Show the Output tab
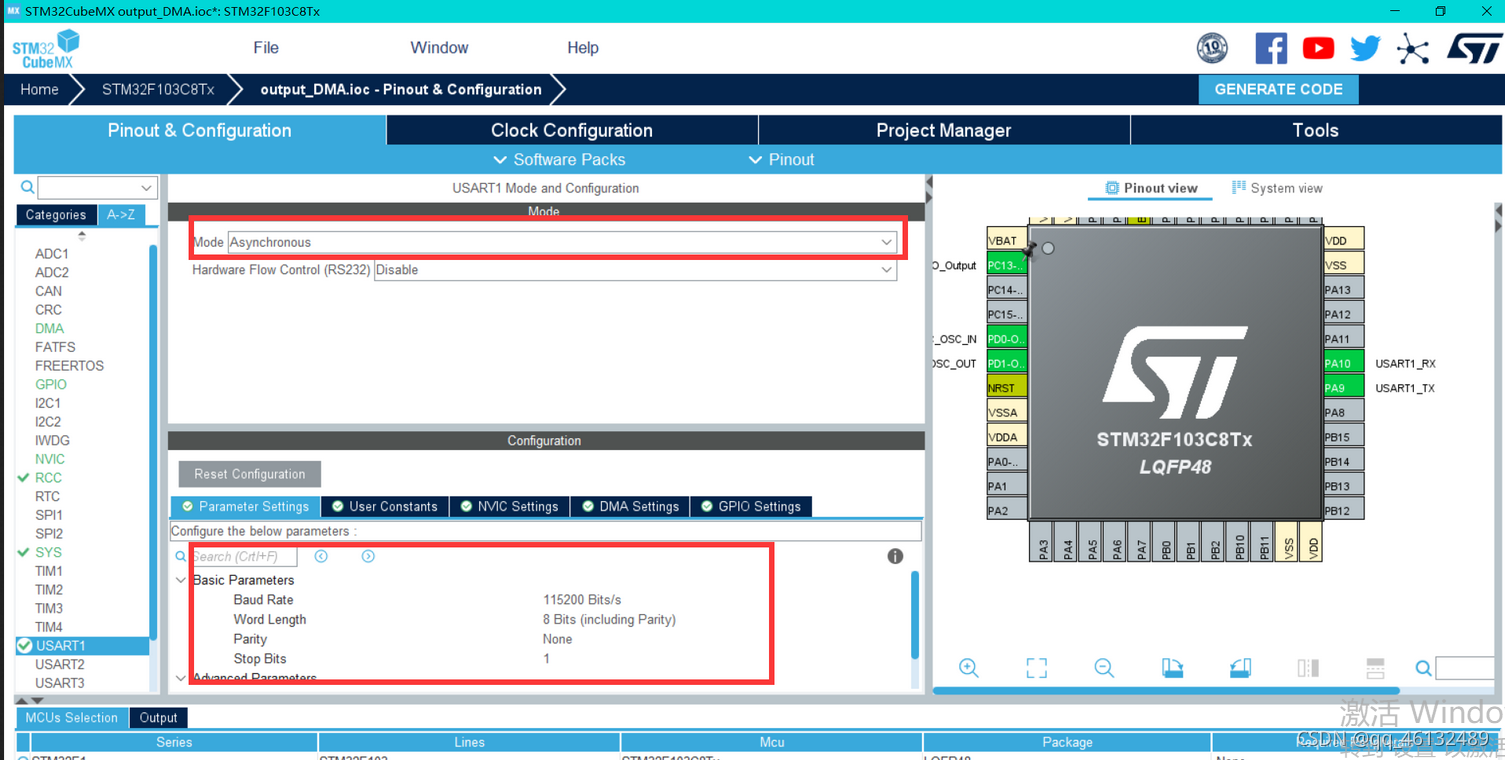 158,718
